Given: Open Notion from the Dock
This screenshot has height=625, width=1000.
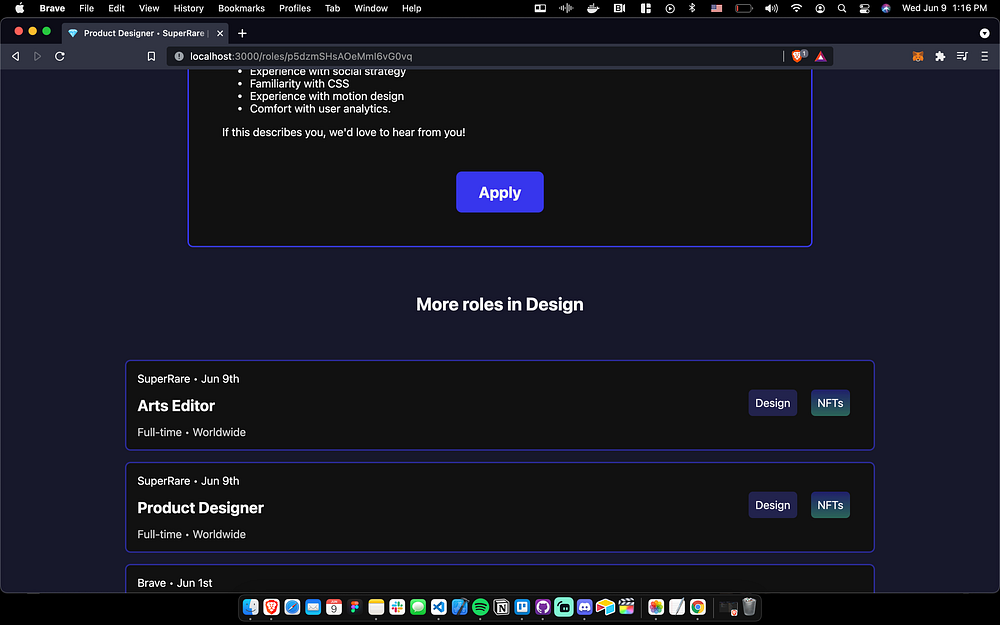Looking at the screenshot, I should (501, 607).
